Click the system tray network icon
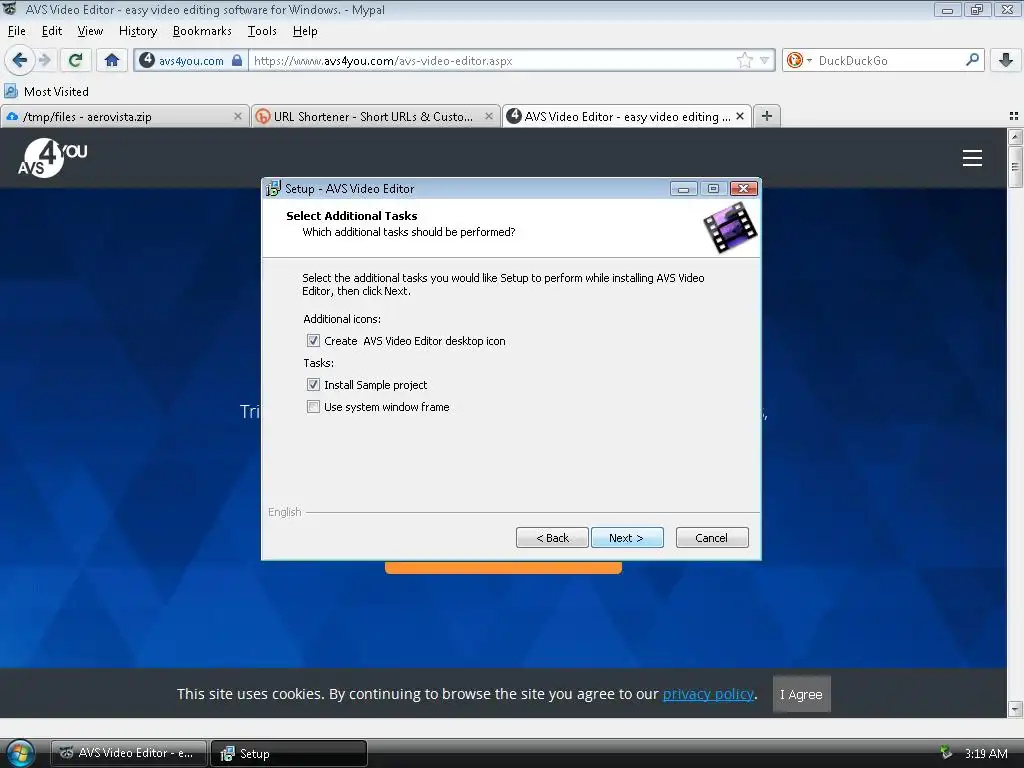 click(945, 752)
